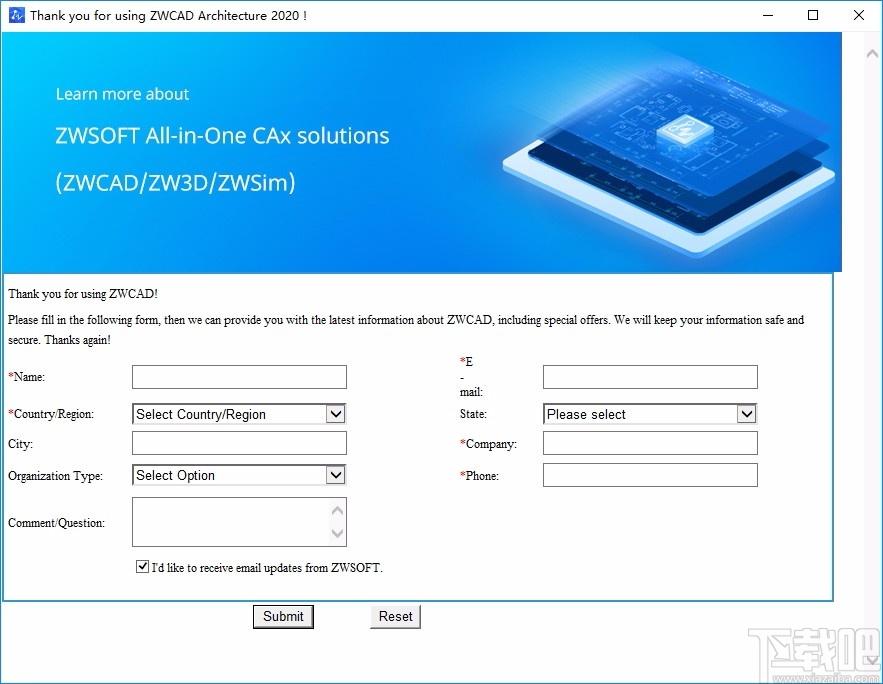Click the scrollbar up arrow
The width and height of the screenshot is (883, 684).
(x=872, y=54)
